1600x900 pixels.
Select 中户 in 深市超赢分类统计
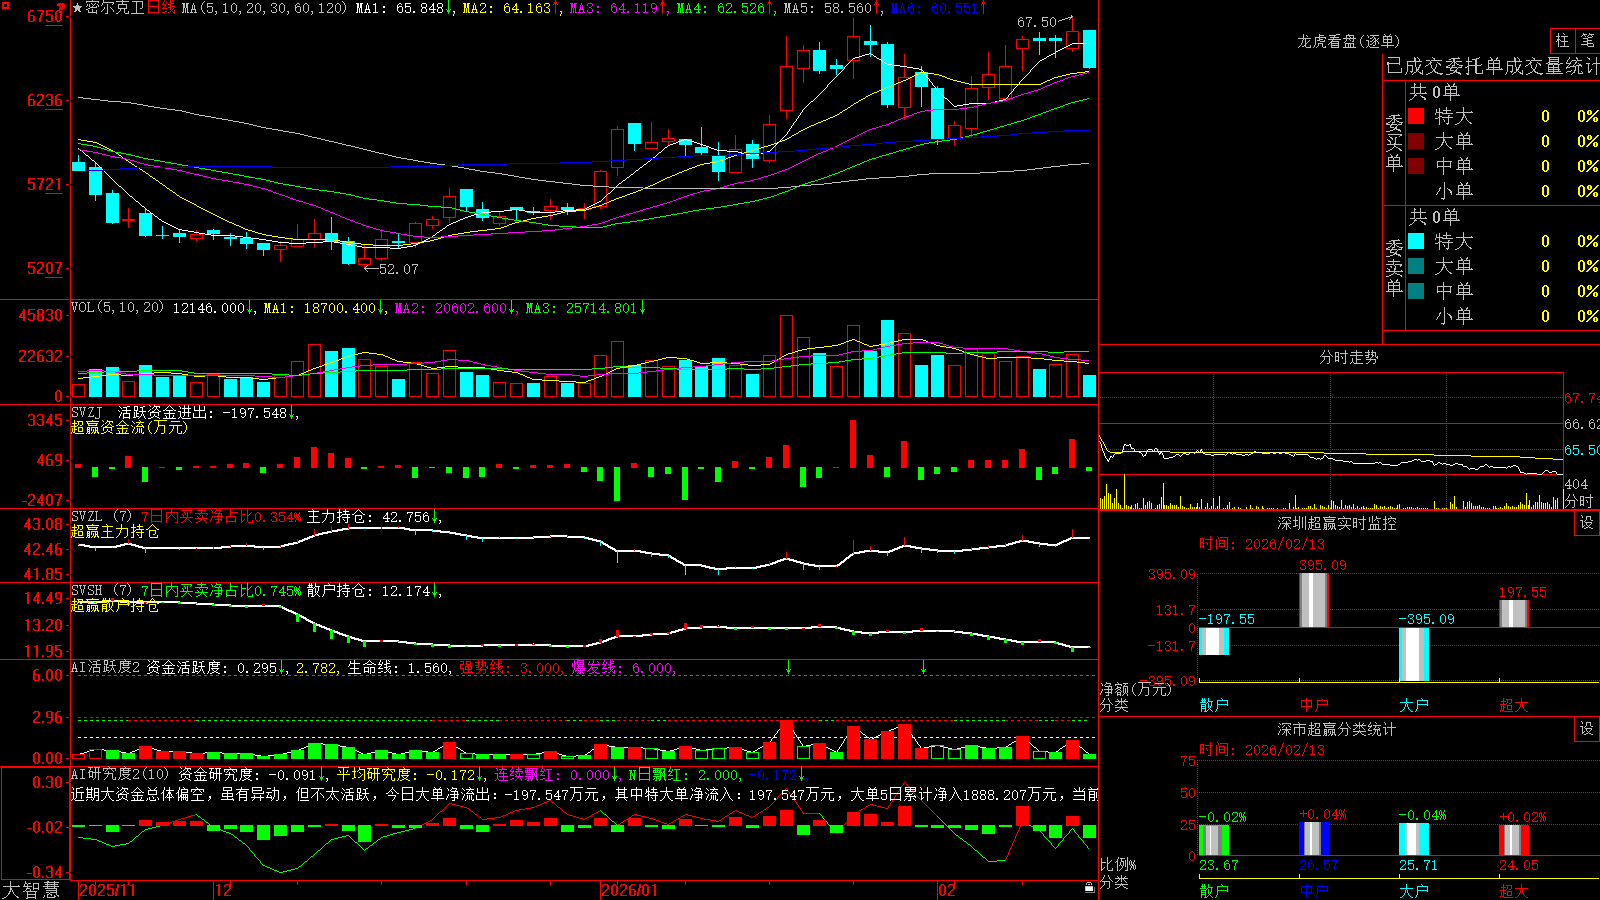point(1314,890)
